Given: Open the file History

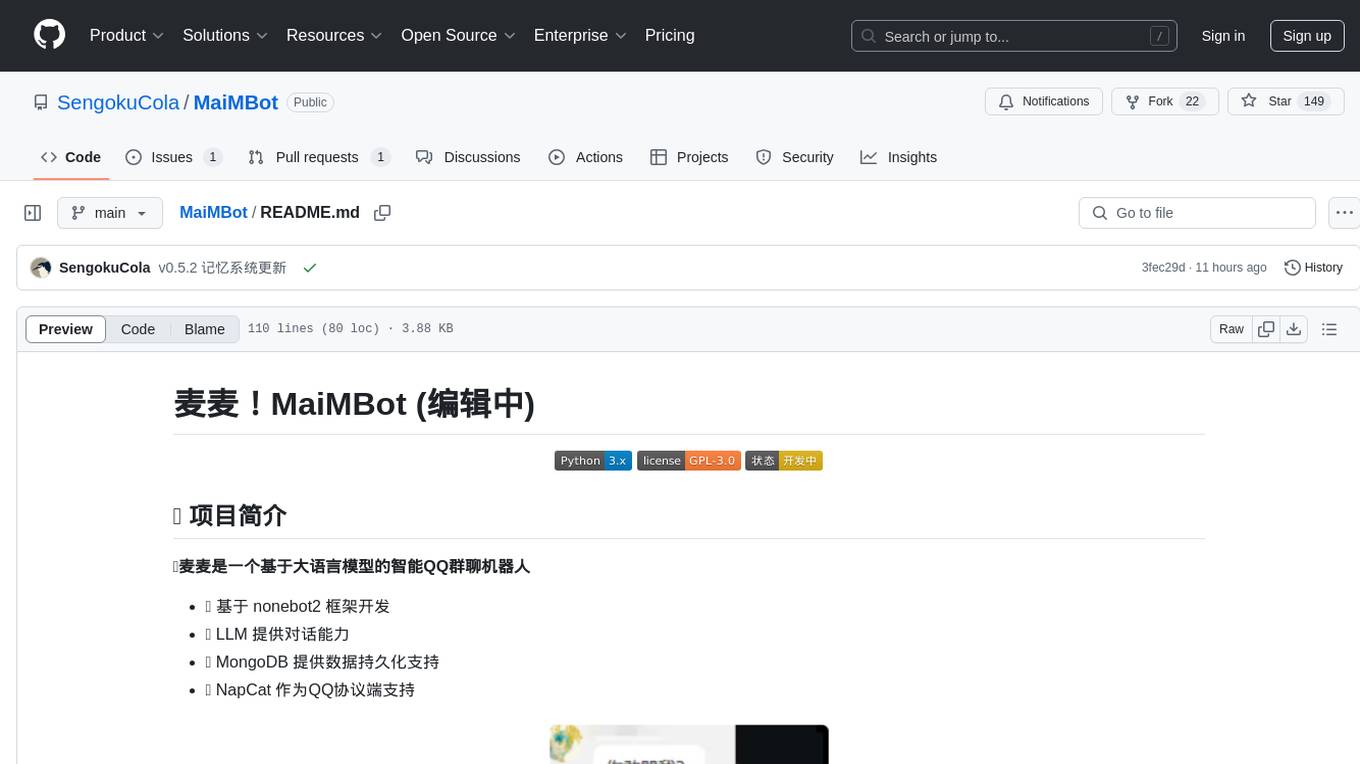Looking at the screenshot, I should click(1313, 268).
